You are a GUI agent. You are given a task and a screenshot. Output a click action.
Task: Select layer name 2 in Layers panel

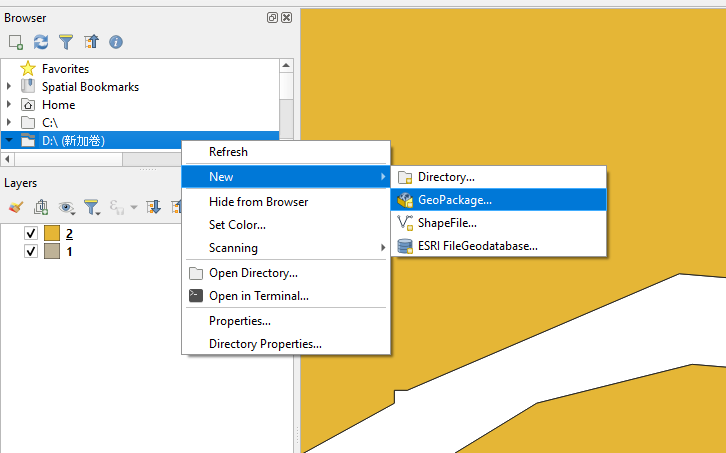pyautogui.click(x=69, y=233)
